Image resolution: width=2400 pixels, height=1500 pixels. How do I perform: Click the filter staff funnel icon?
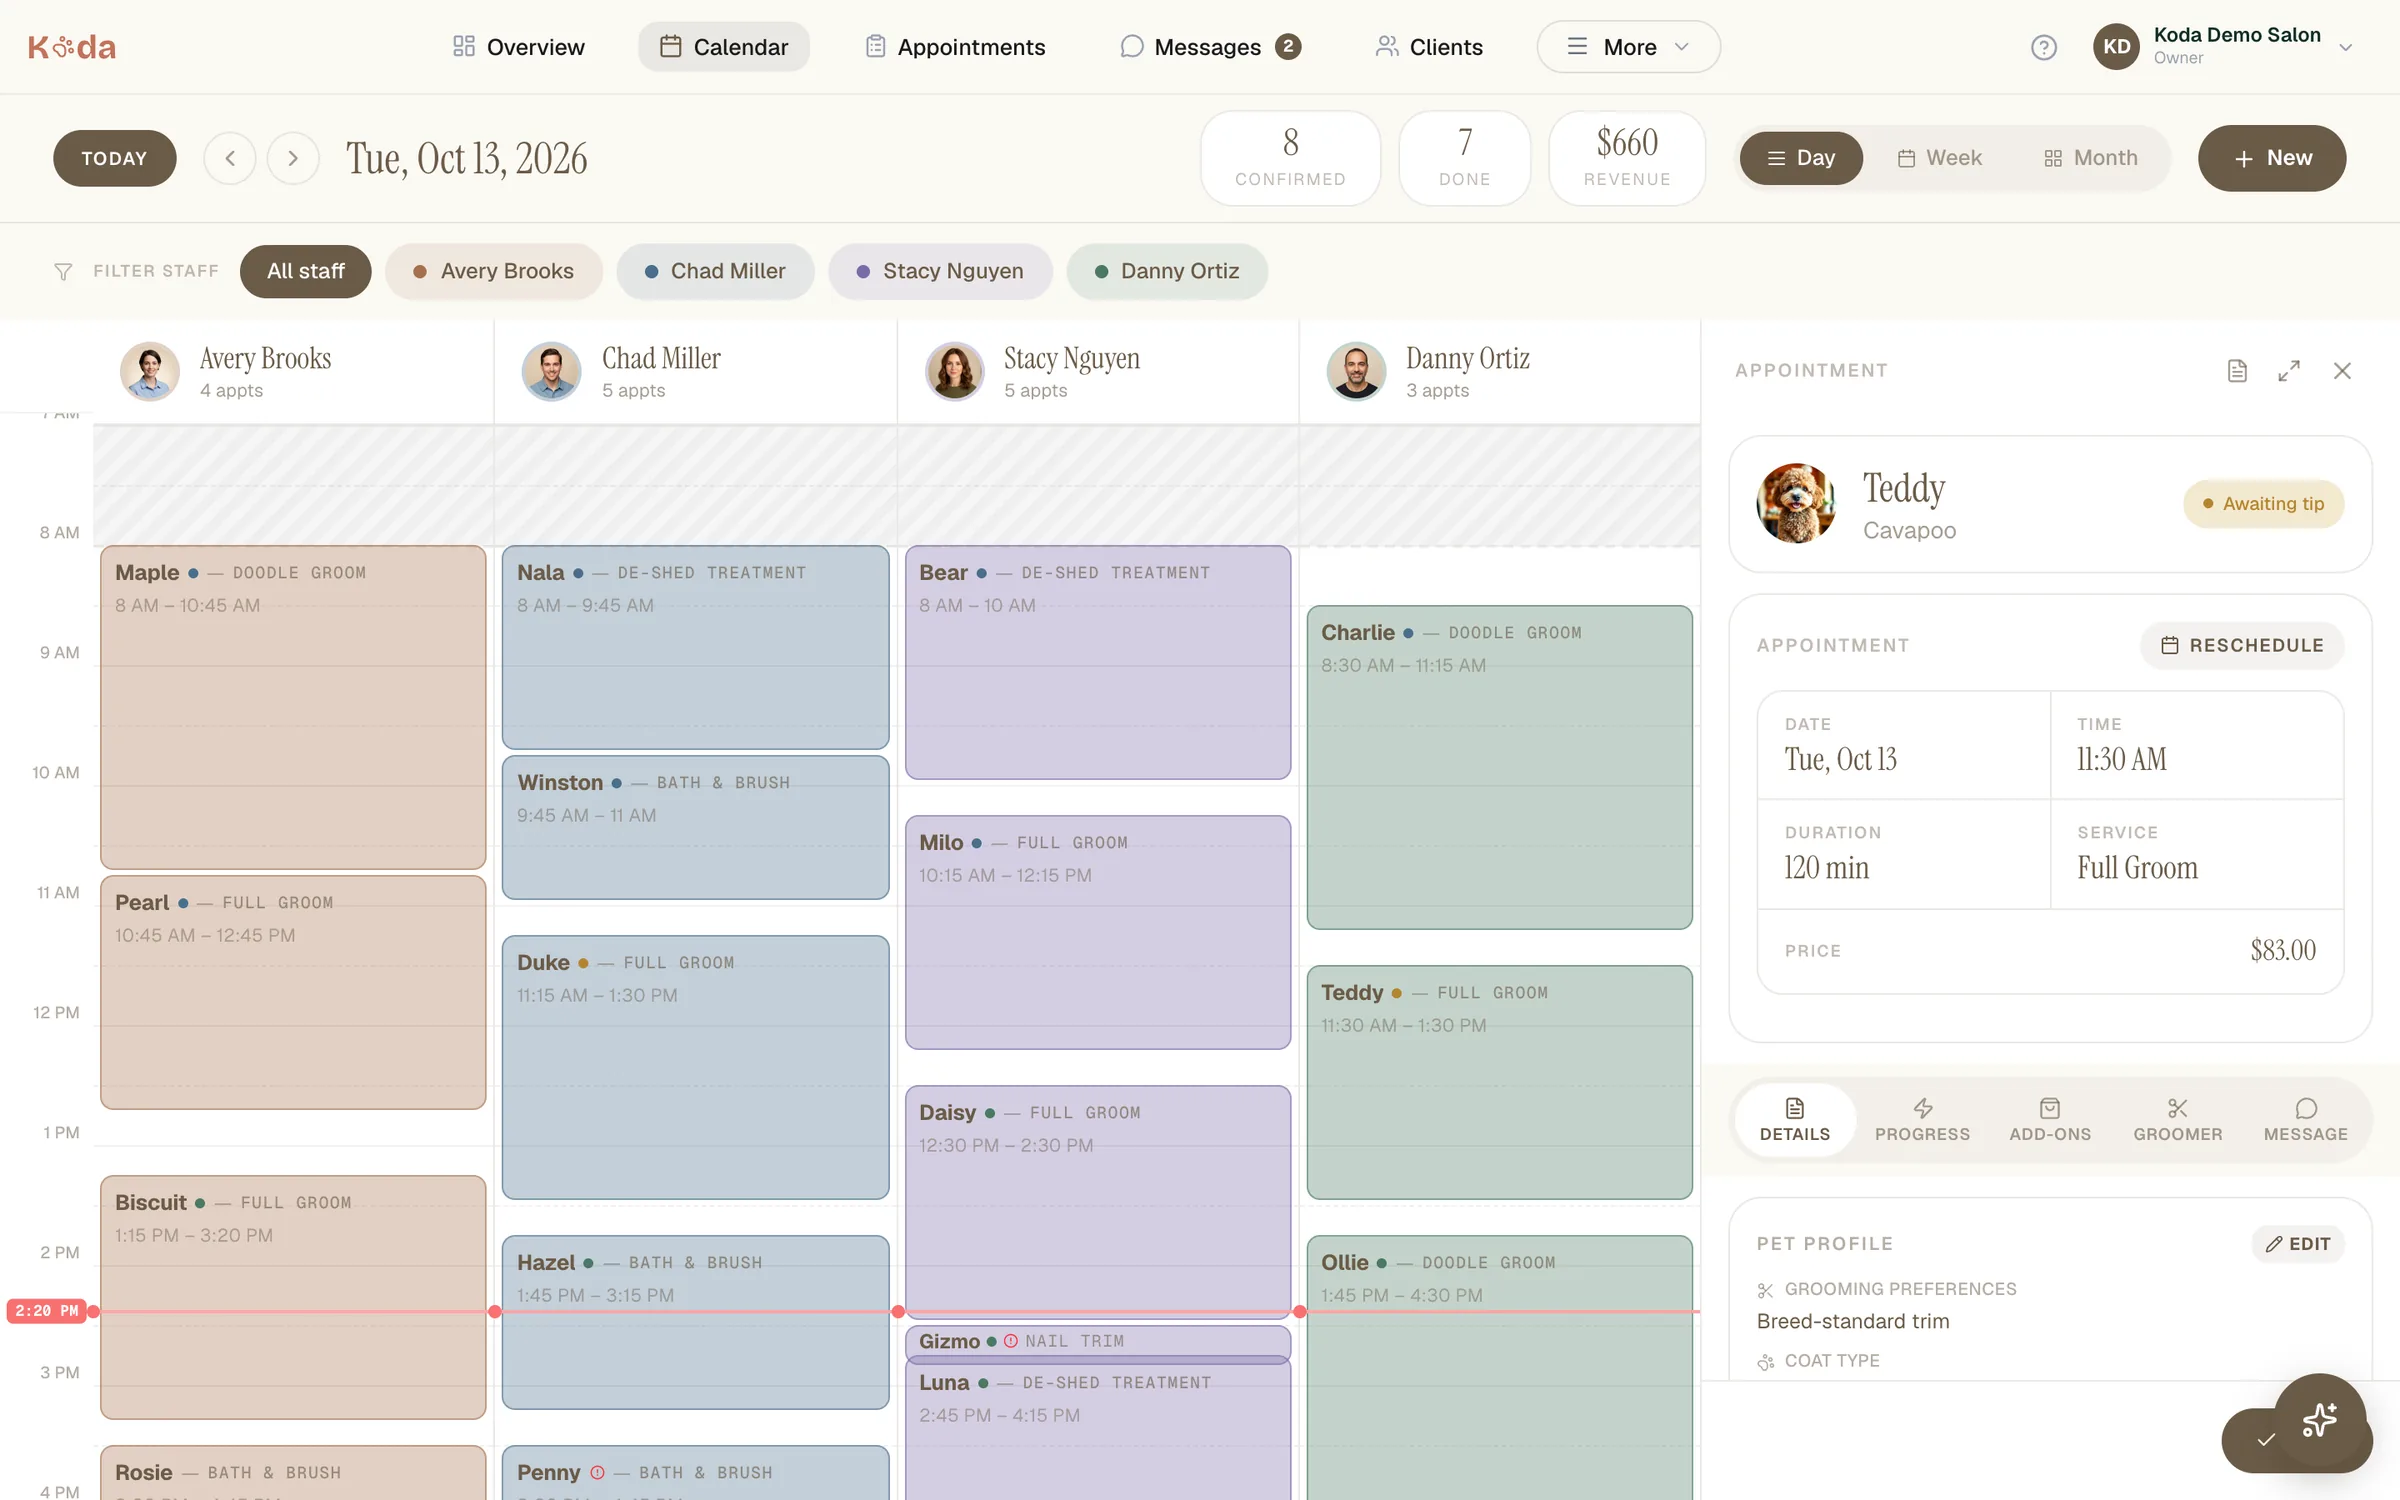pyautogui.click(x=63, y=272)
